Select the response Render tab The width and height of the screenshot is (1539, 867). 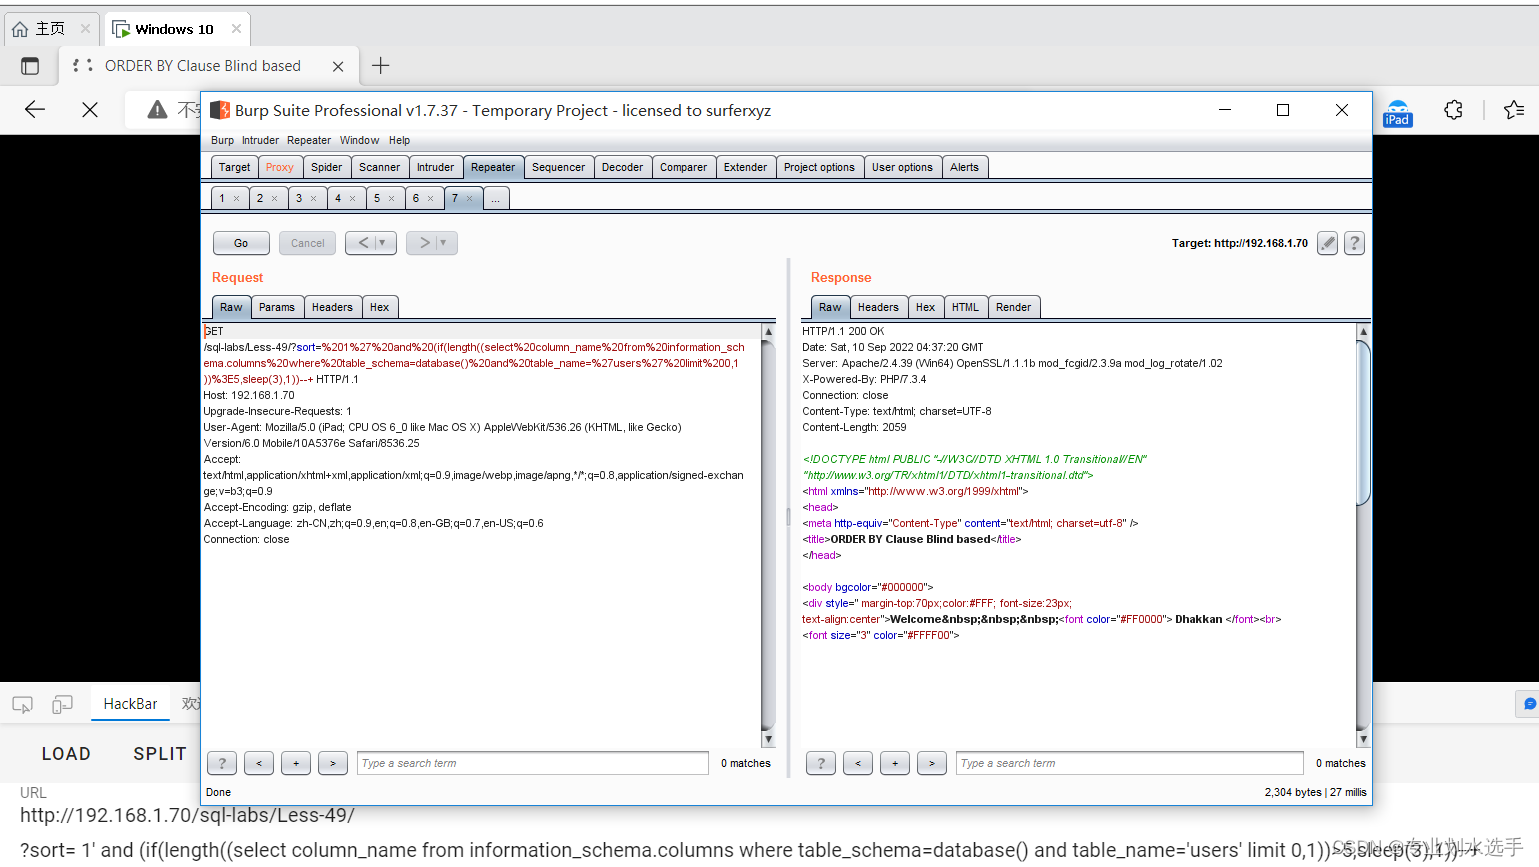1013,307
